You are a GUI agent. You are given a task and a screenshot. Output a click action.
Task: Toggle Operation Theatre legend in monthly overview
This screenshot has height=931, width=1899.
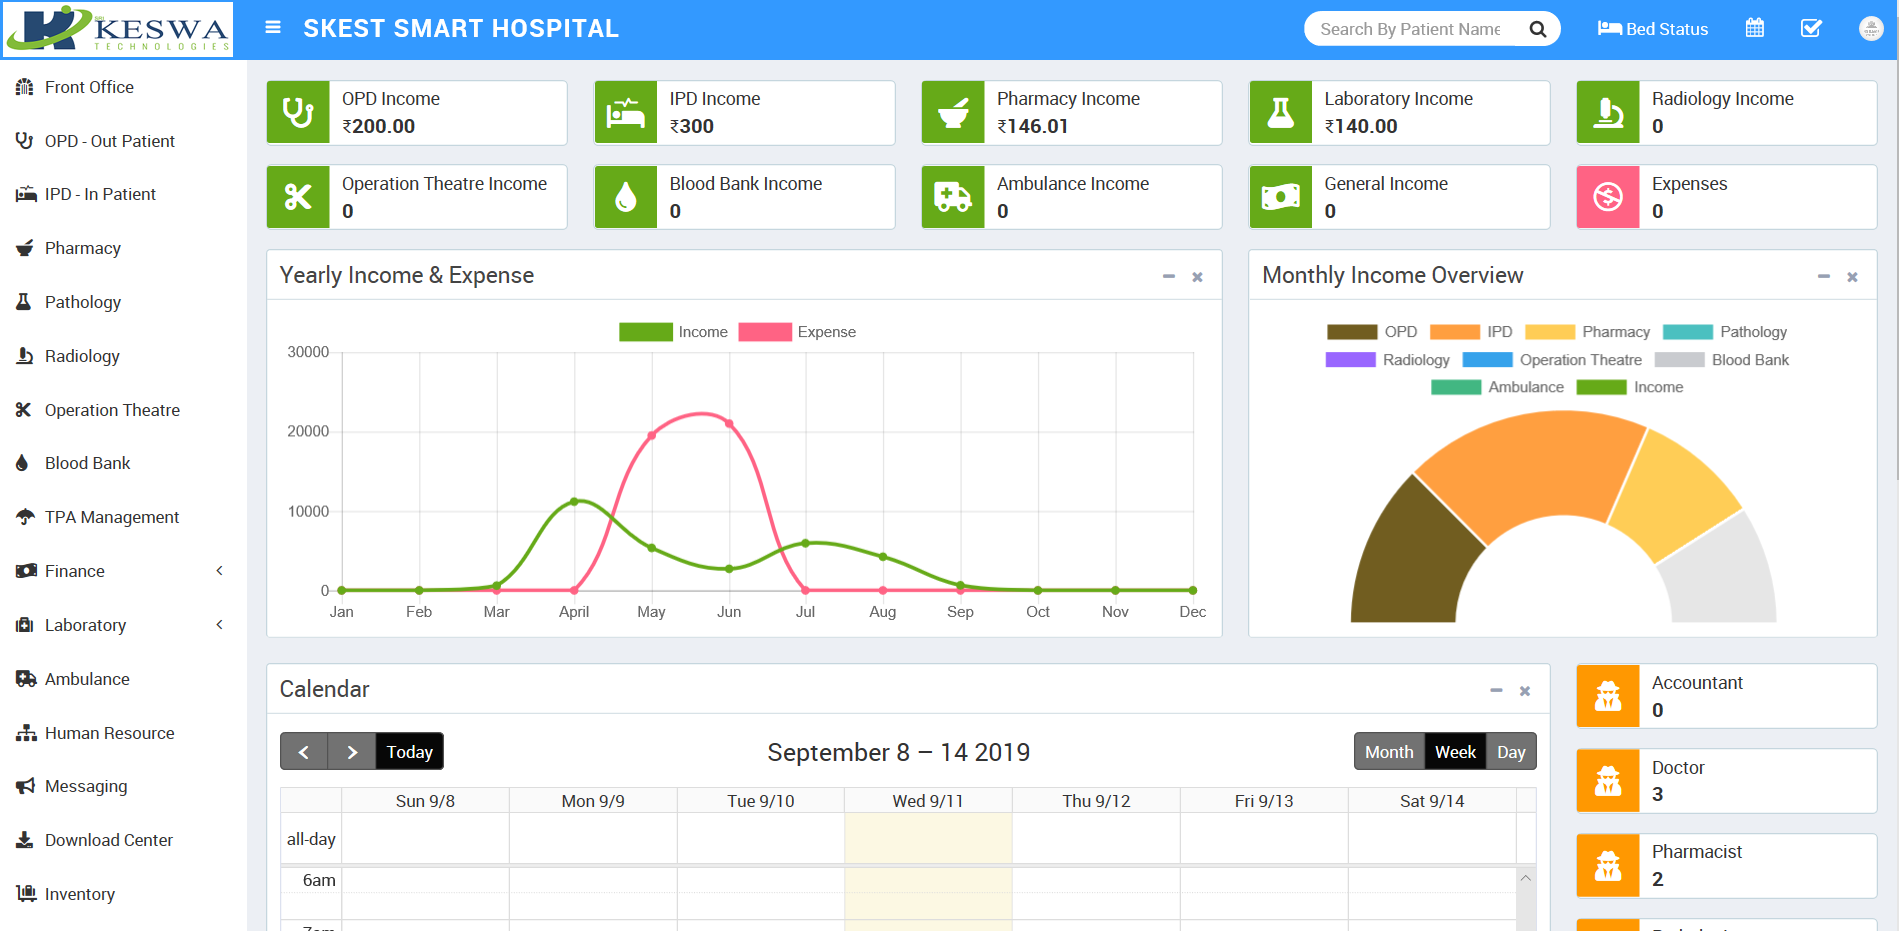pos(1552,360)
